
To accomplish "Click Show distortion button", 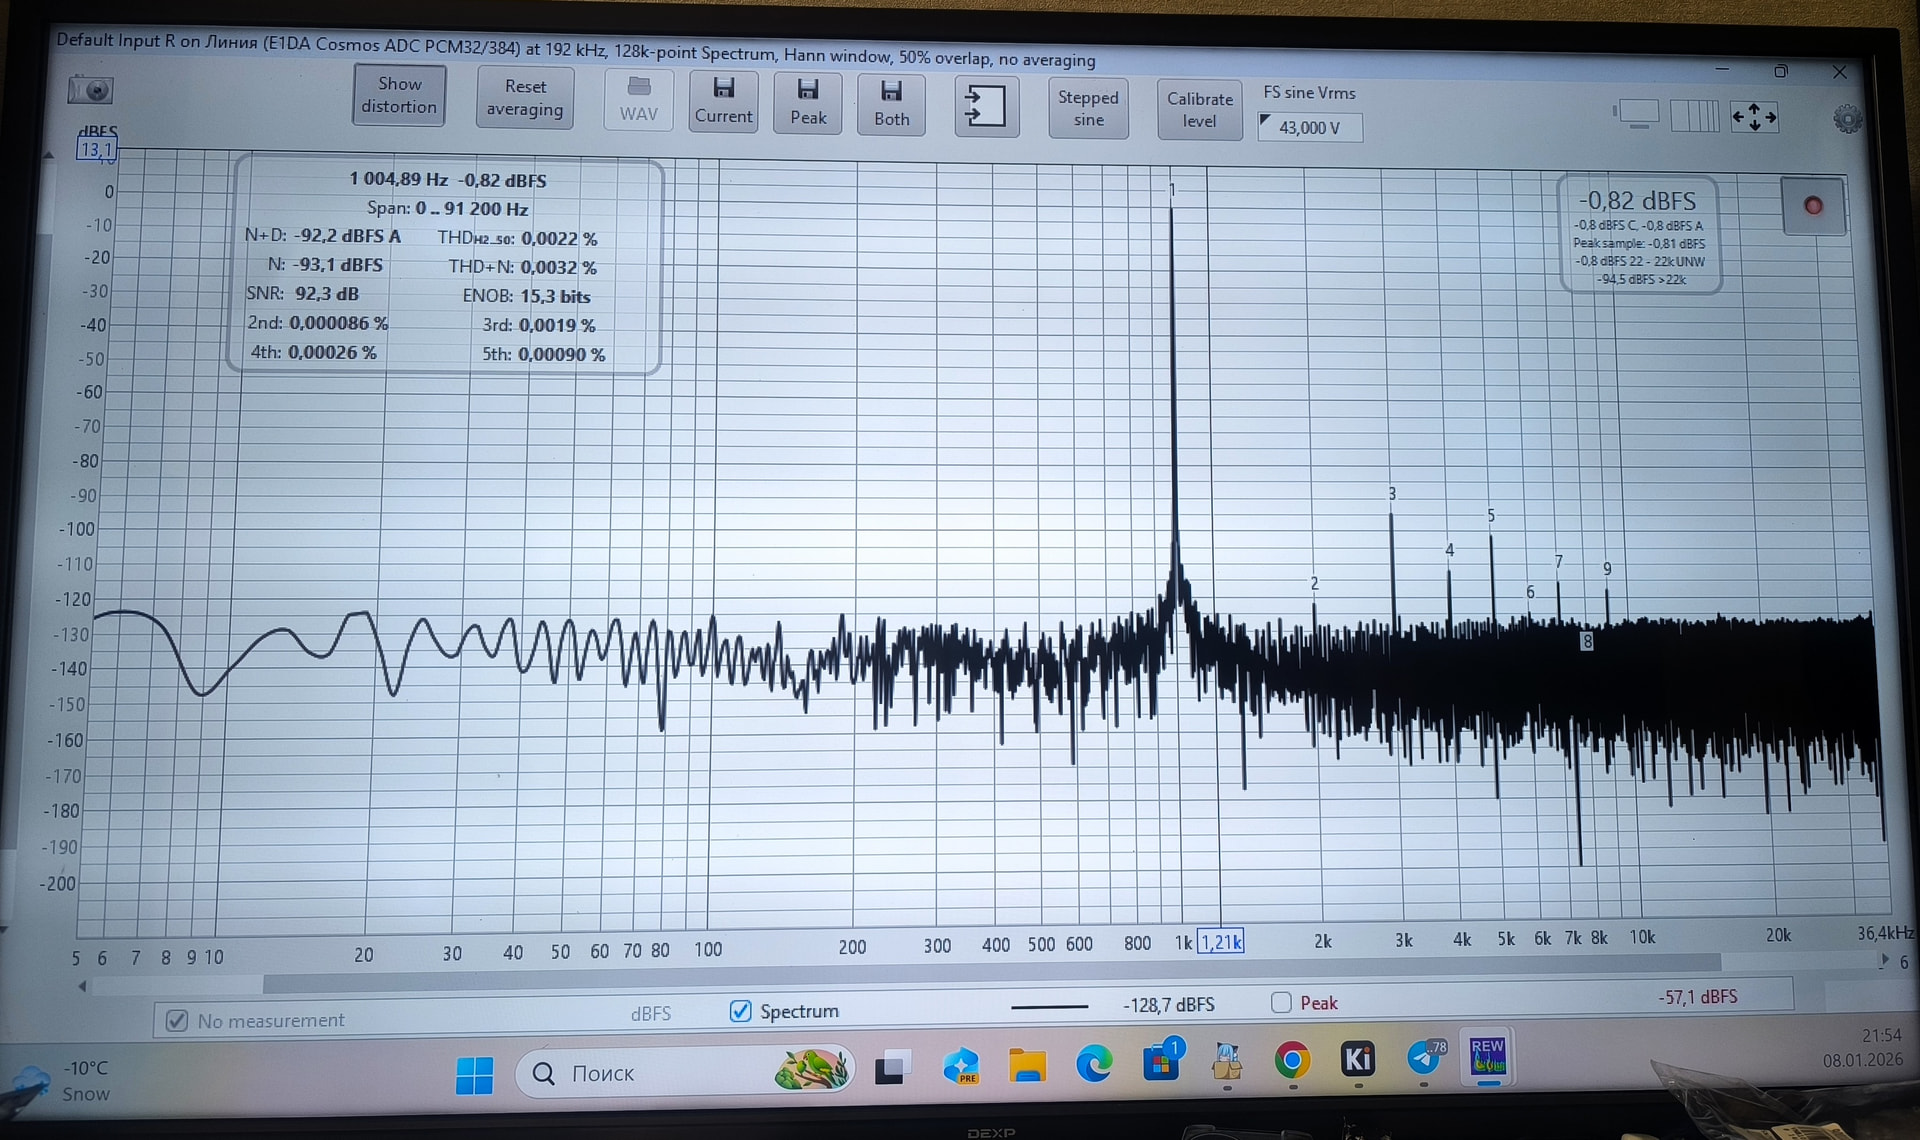I will click(x=399, y=96).
